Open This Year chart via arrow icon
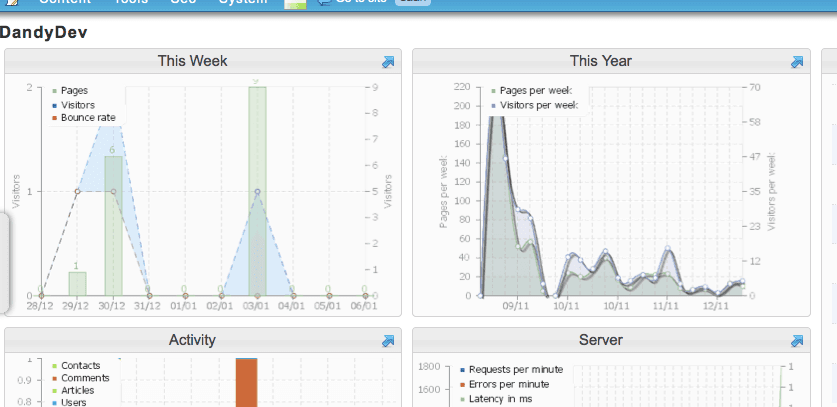 coord(797,62)
